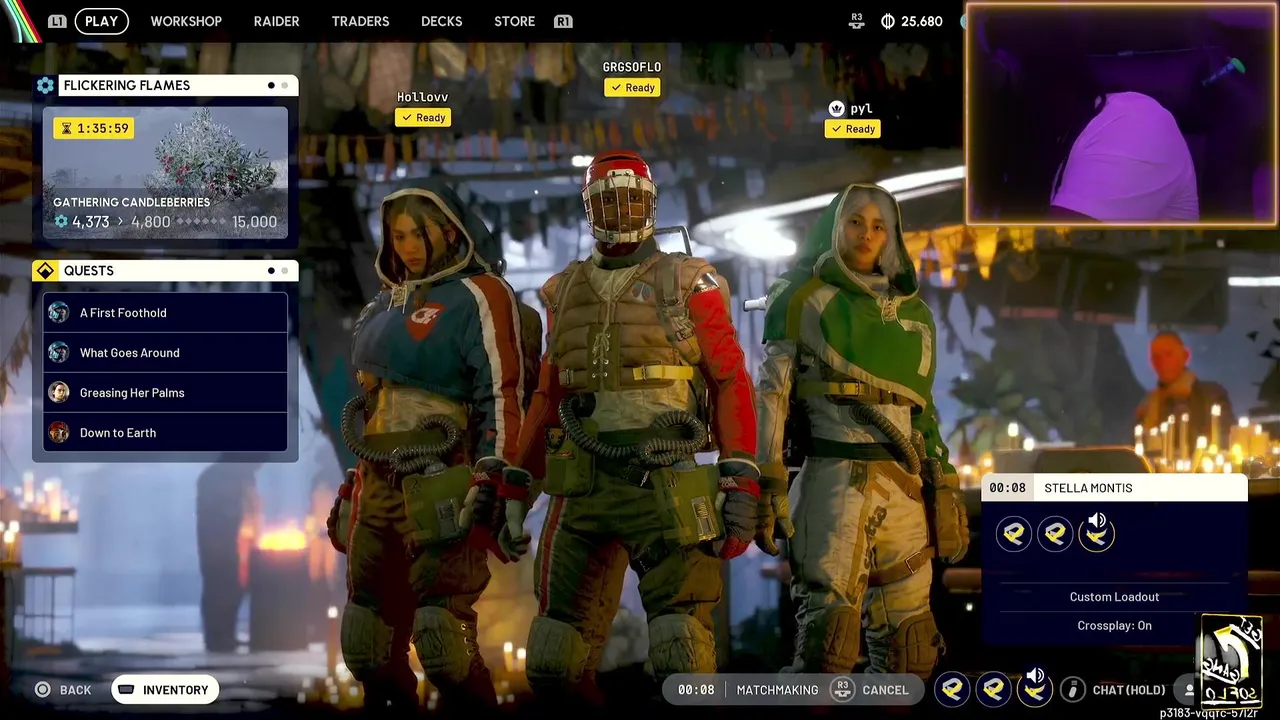The image size is (1280, 720).
Task: Select first page dot in Quests header
Action: click(271, 271)
